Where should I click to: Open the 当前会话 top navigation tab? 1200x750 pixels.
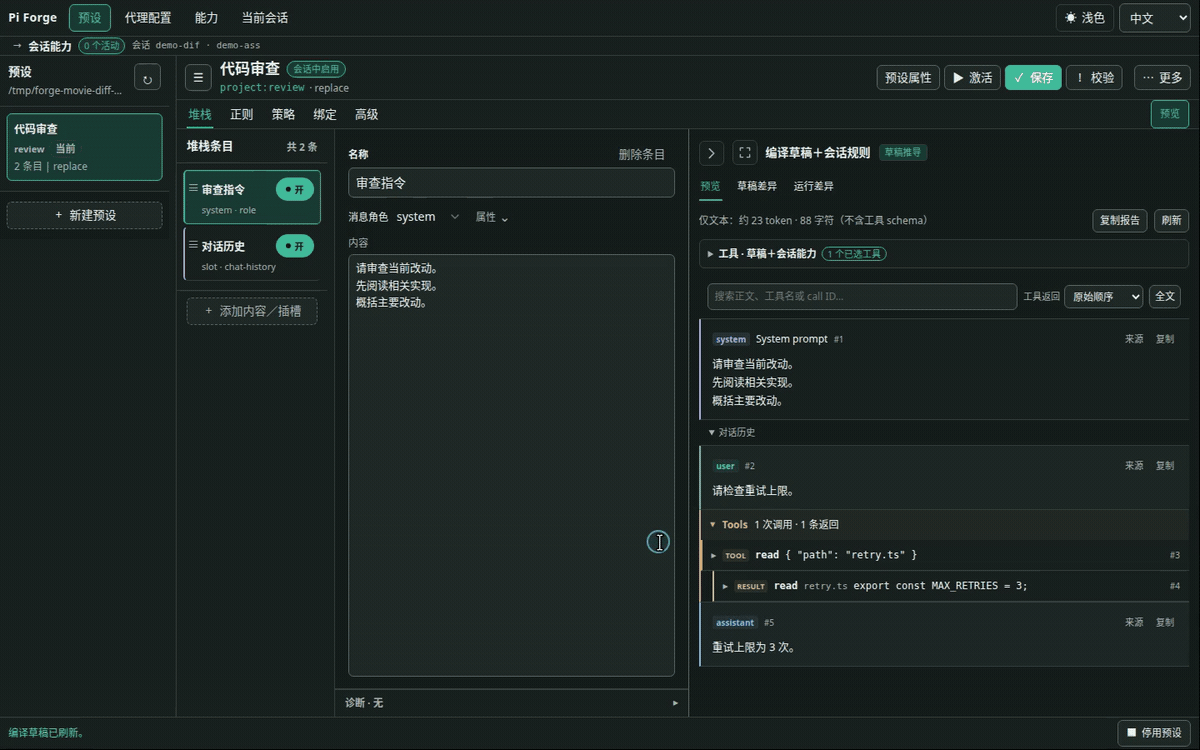click(265, 18)
